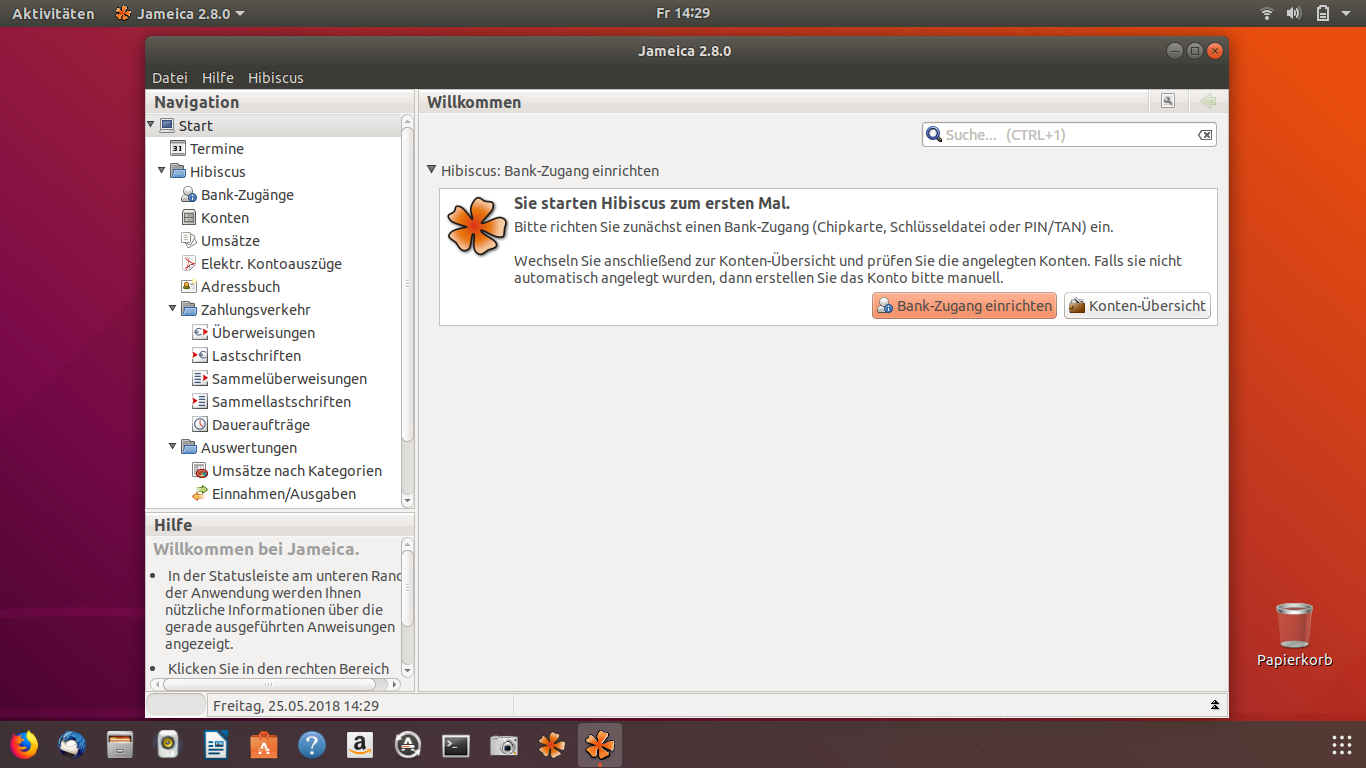This screenshot has width=1366, height=768.
Task: Click the Hilfe panel horizontal scrollbar
Action: tap(269, 685)
